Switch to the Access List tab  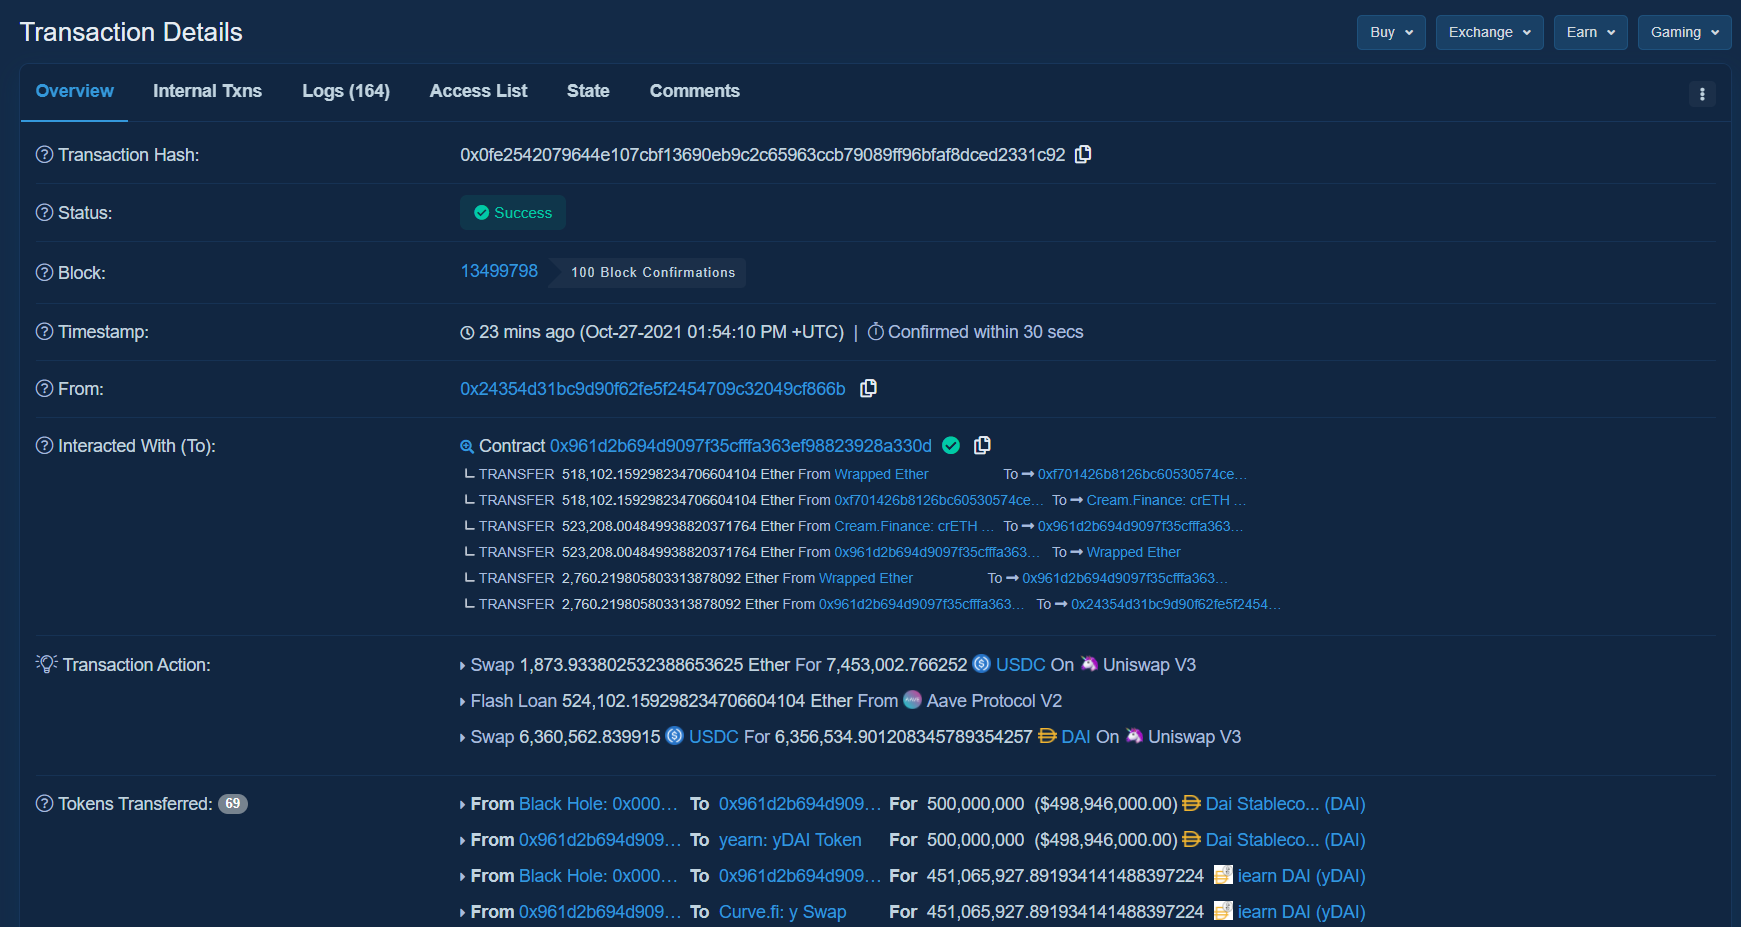(478, 91)
